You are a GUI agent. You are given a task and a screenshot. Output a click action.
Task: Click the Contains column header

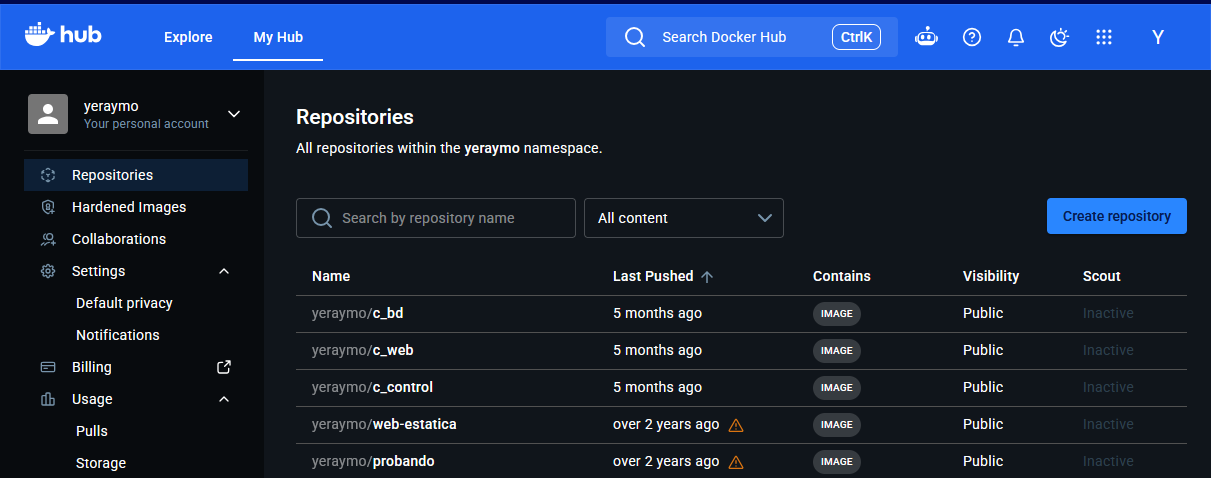tap(842, 276)
